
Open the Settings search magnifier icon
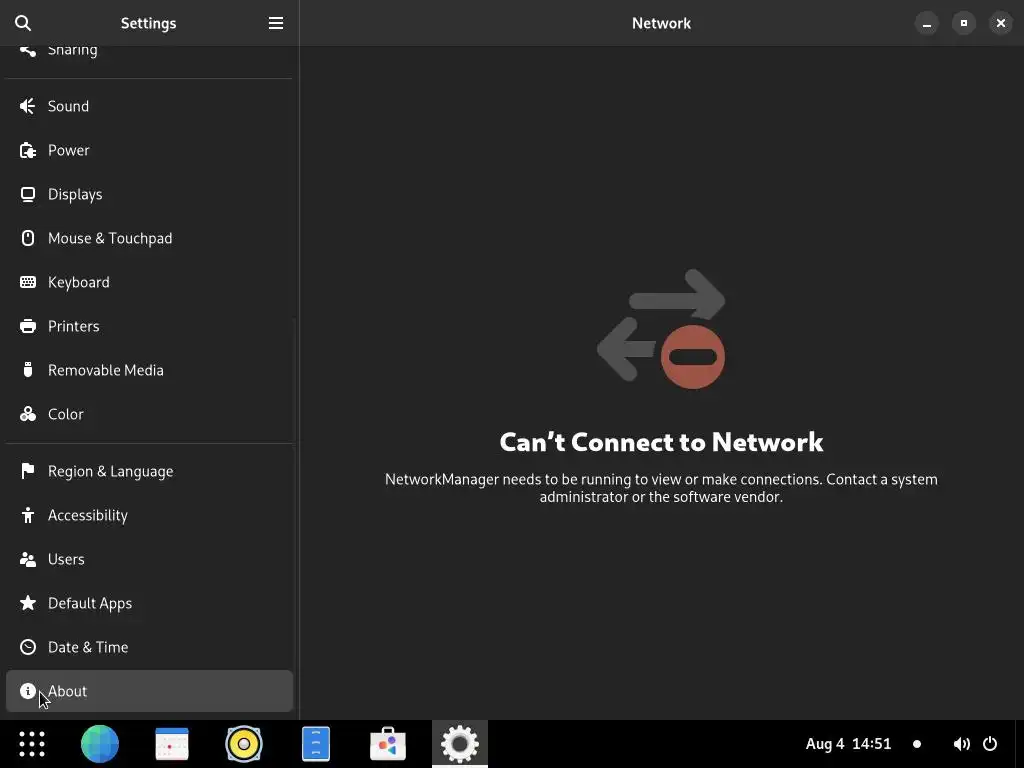(x=23, y=23)
